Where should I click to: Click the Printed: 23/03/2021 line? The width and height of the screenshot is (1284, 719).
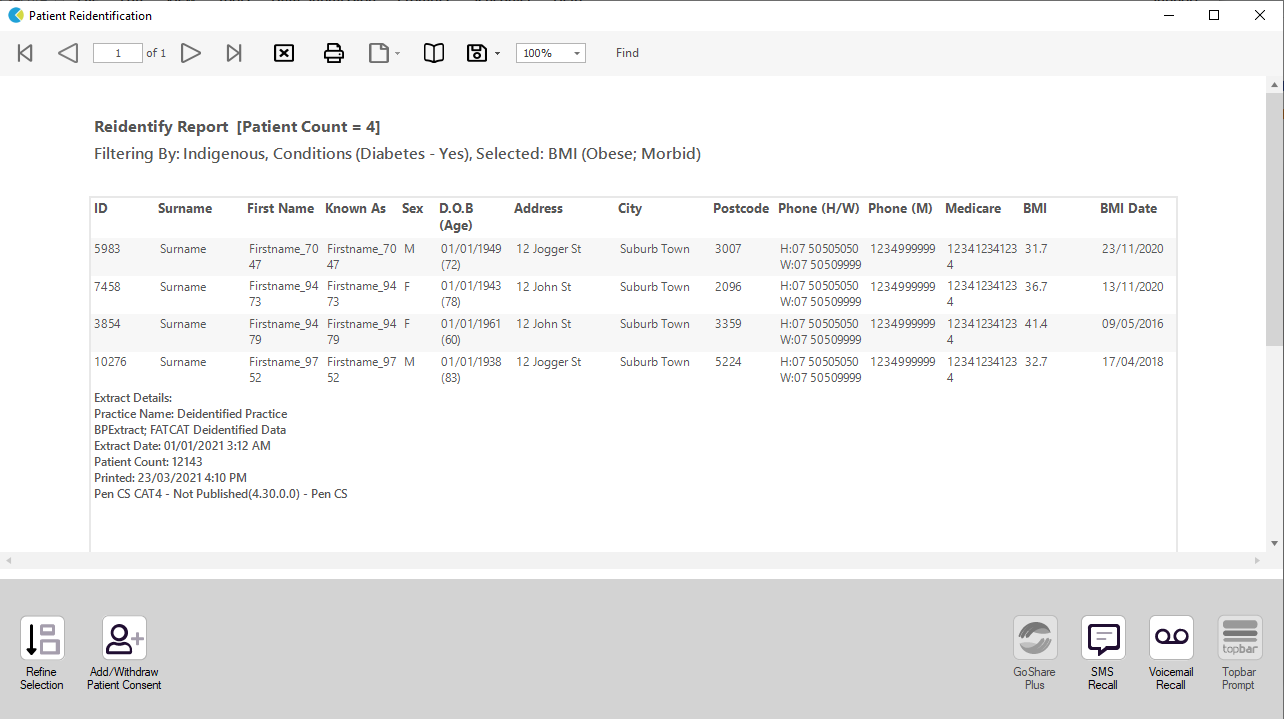[170, 478]
